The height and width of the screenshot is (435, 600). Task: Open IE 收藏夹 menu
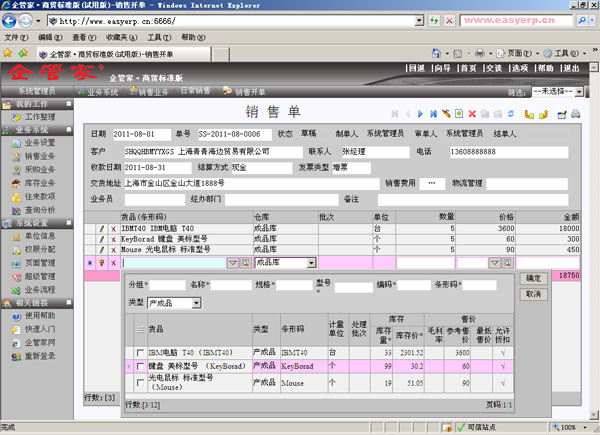coord(122,37)
